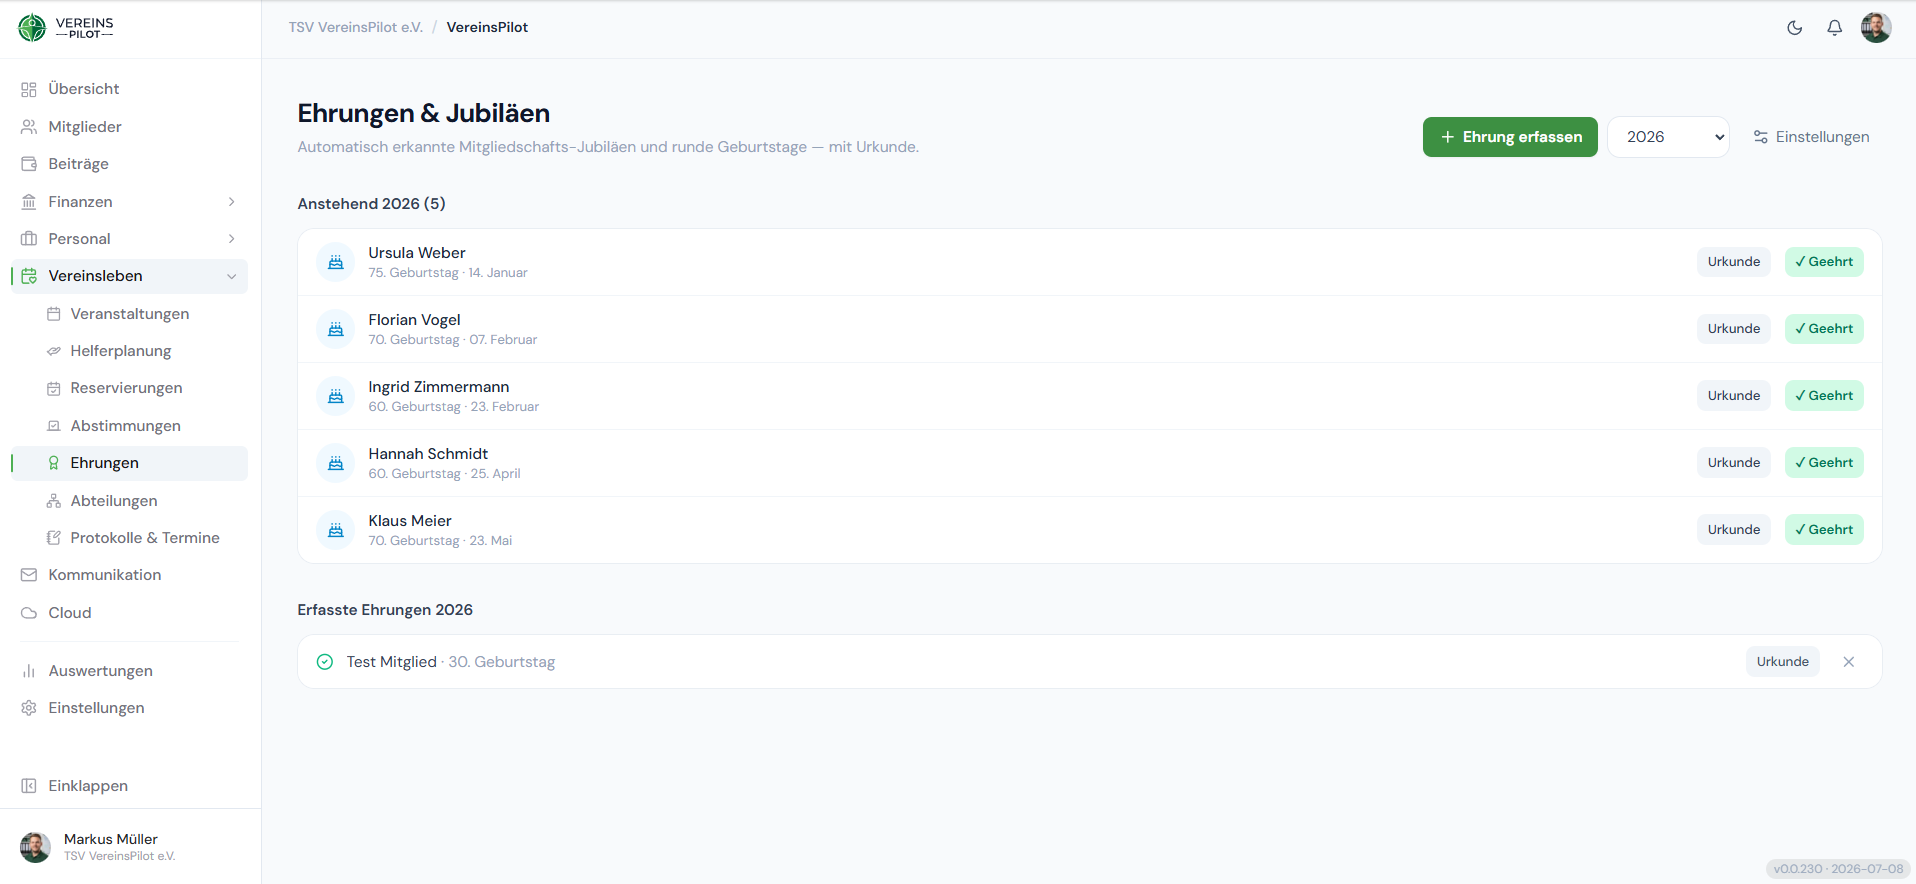Screen dimensions: 1916x884
Task: Click the birthday cake icon beside Florian Vogel
Action: tap(336, 329)
